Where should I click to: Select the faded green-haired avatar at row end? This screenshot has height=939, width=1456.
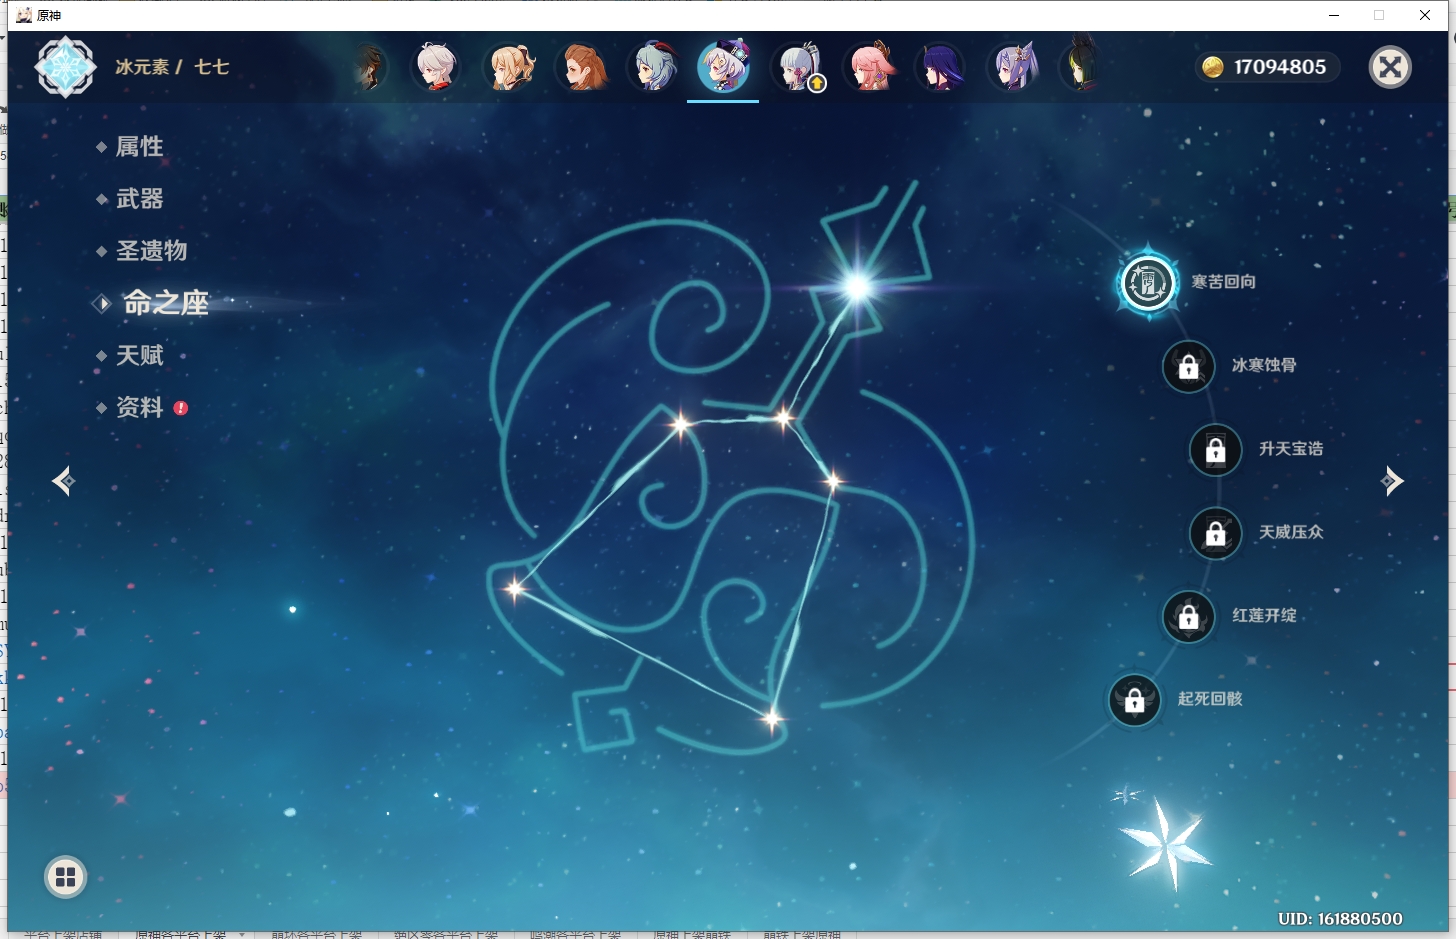(1080, 67)
